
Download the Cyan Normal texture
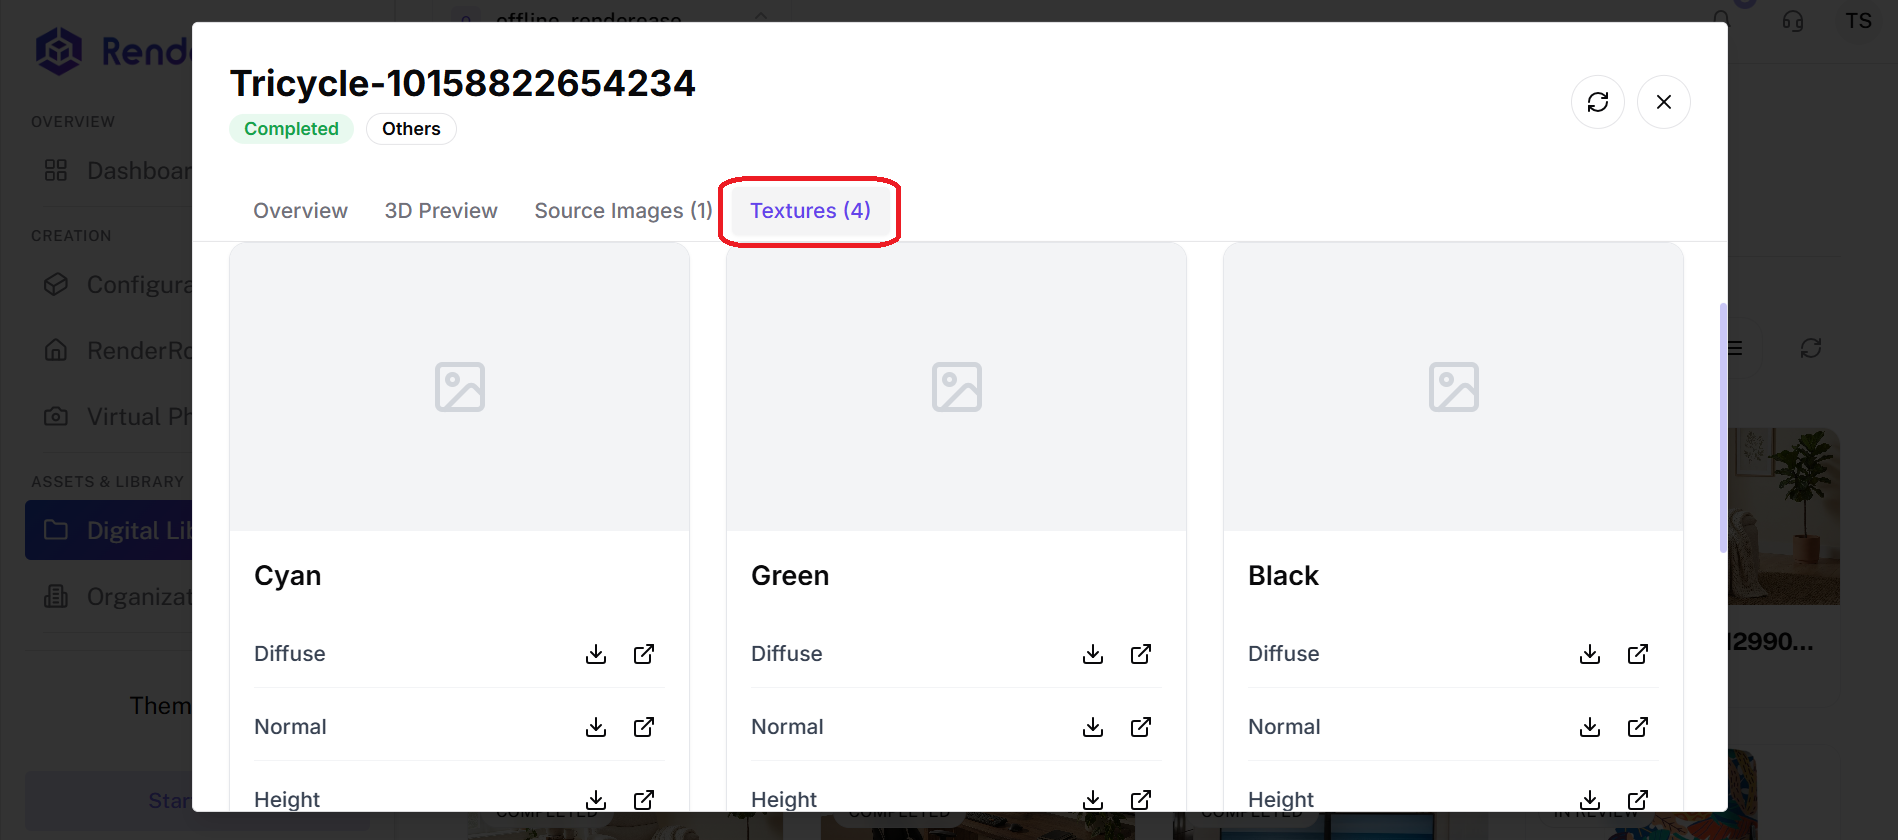pyautogui.click(x=596, y=727)
